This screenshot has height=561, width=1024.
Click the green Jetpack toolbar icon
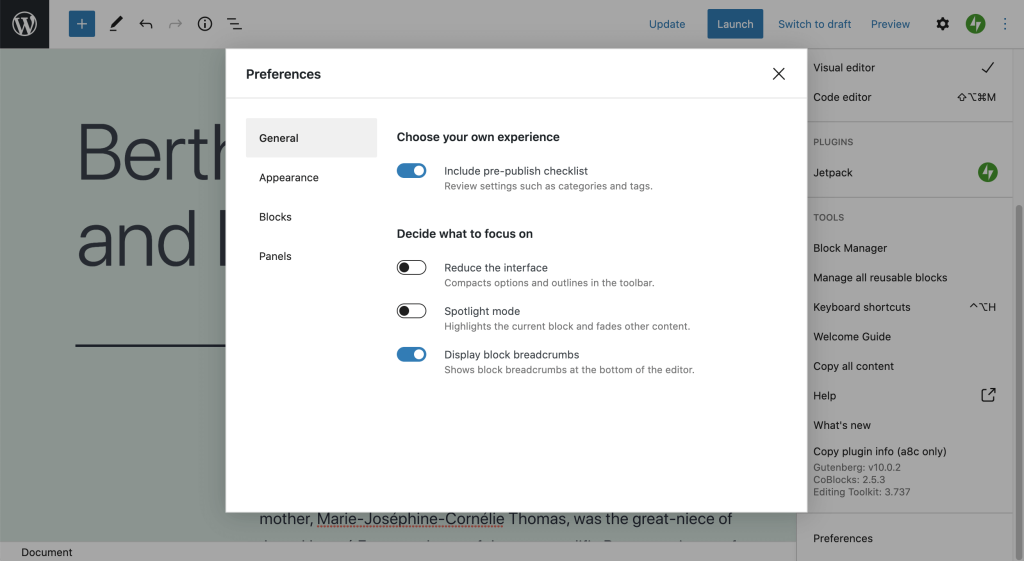click(975, 24)
